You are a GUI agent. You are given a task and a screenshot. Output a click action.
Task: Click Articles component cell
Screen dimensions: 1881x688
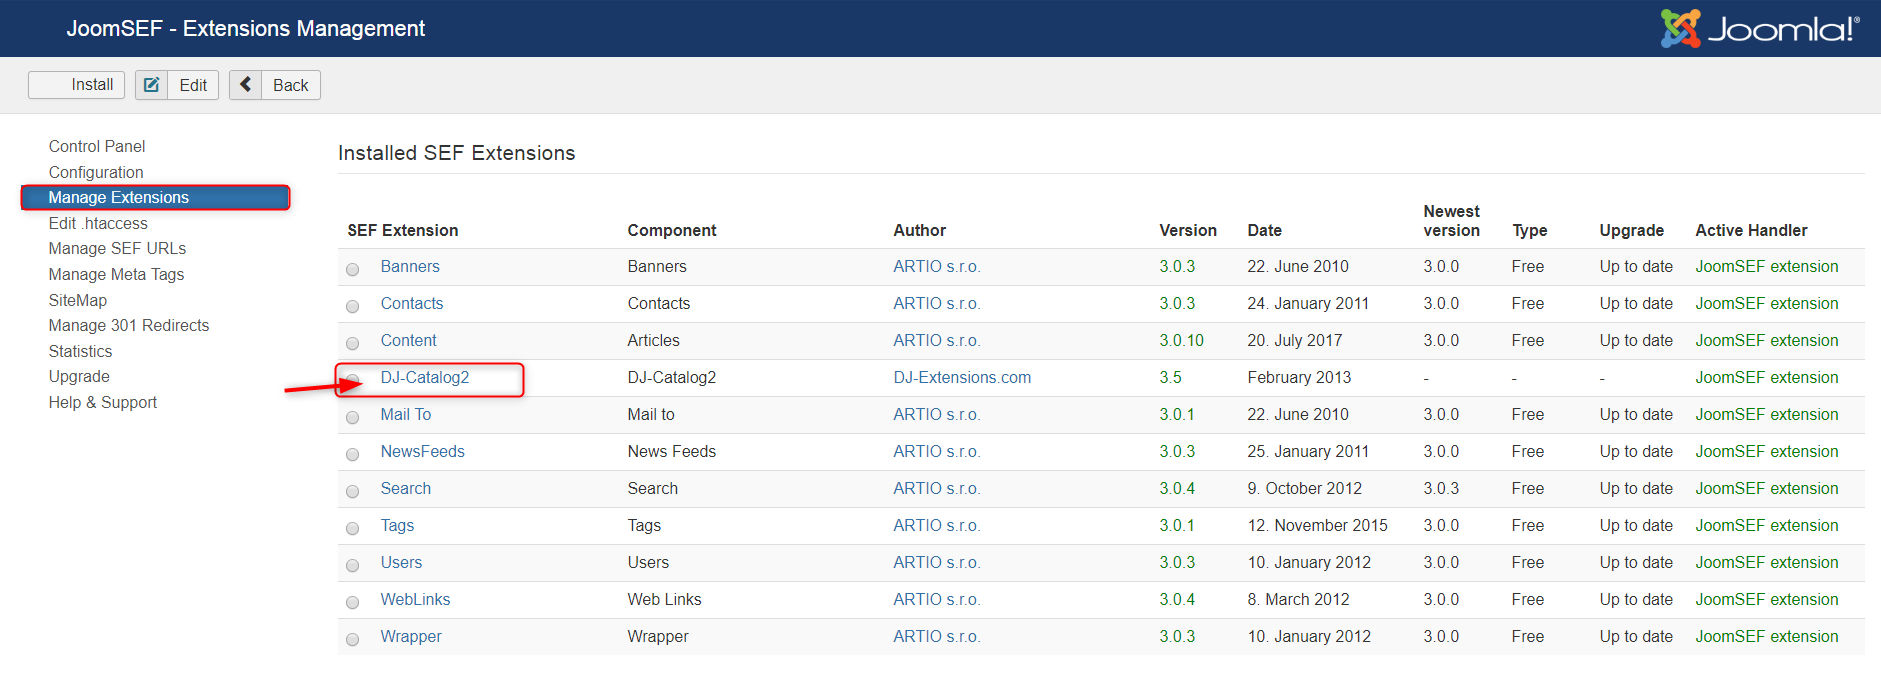coord(654,340)
